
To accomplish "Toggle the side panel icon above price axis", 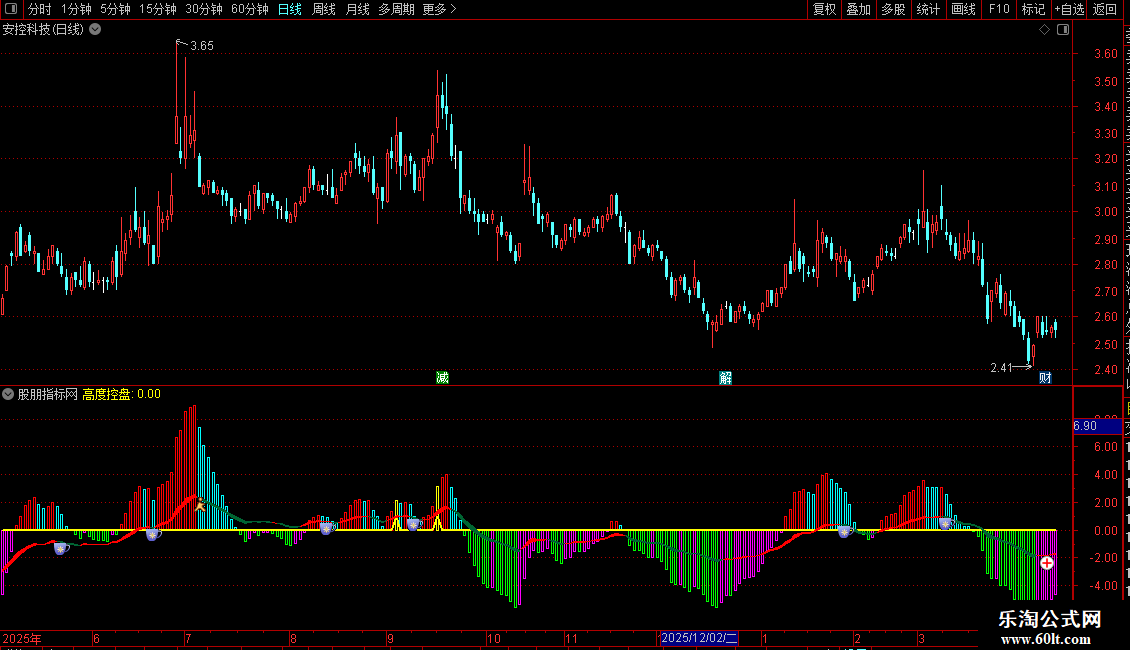I will point(1063,30).
